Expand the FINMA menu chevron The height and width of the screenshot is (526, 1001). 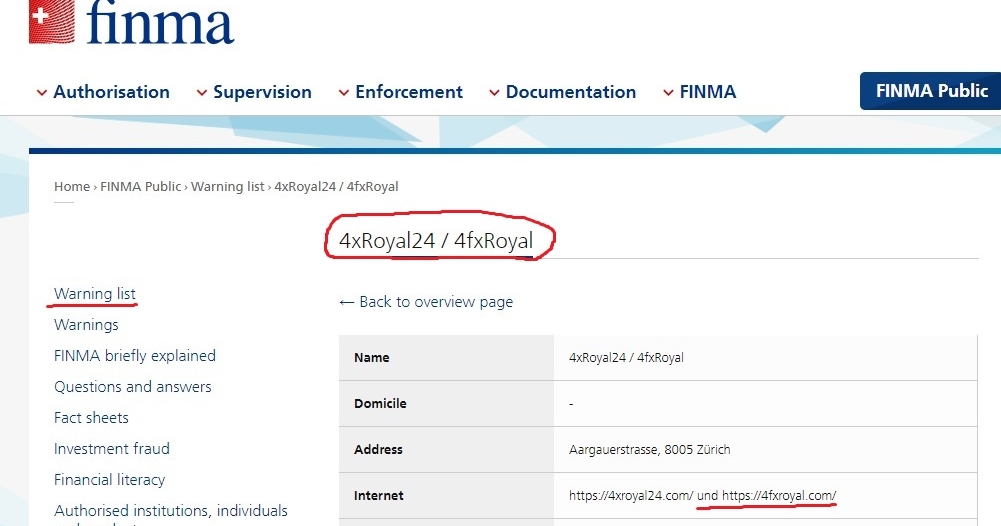tap(668, 93)
